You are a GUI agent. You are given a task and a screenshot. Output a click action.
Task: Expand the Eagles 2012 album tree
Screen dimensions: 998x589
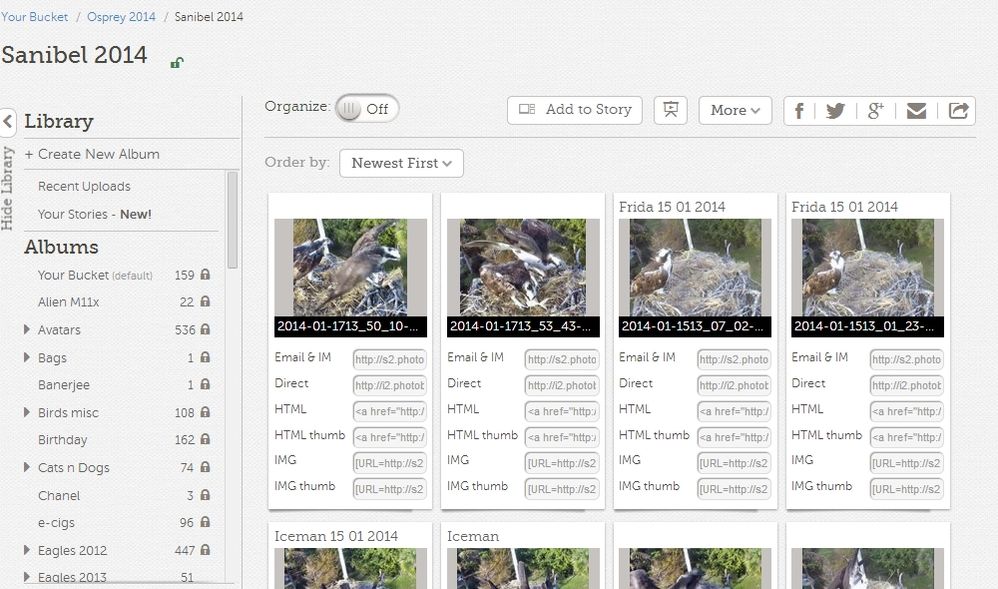[x=27, y=550]
